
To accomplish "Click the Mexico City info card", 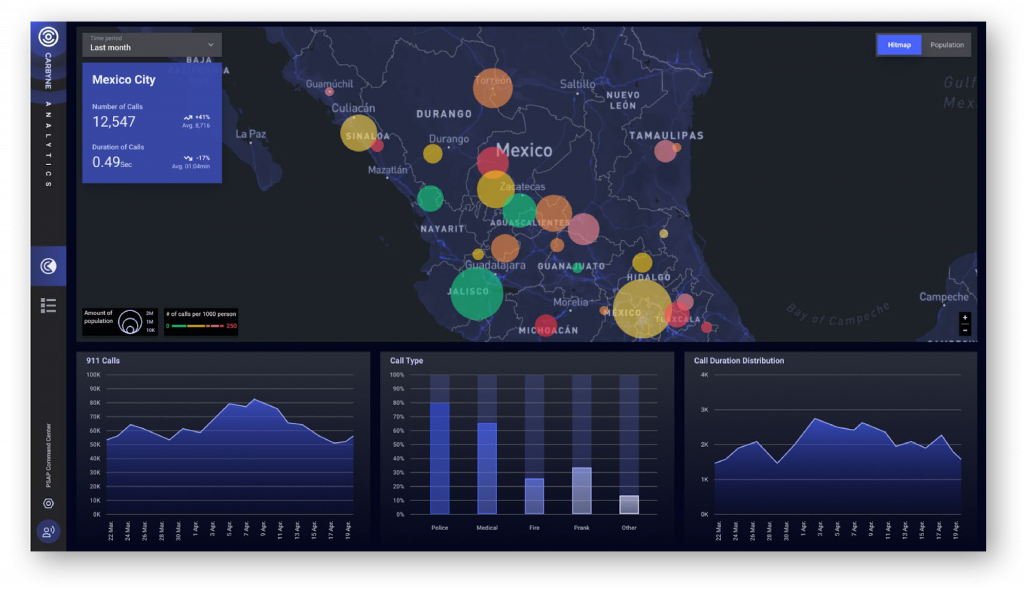I will (152, 123).
